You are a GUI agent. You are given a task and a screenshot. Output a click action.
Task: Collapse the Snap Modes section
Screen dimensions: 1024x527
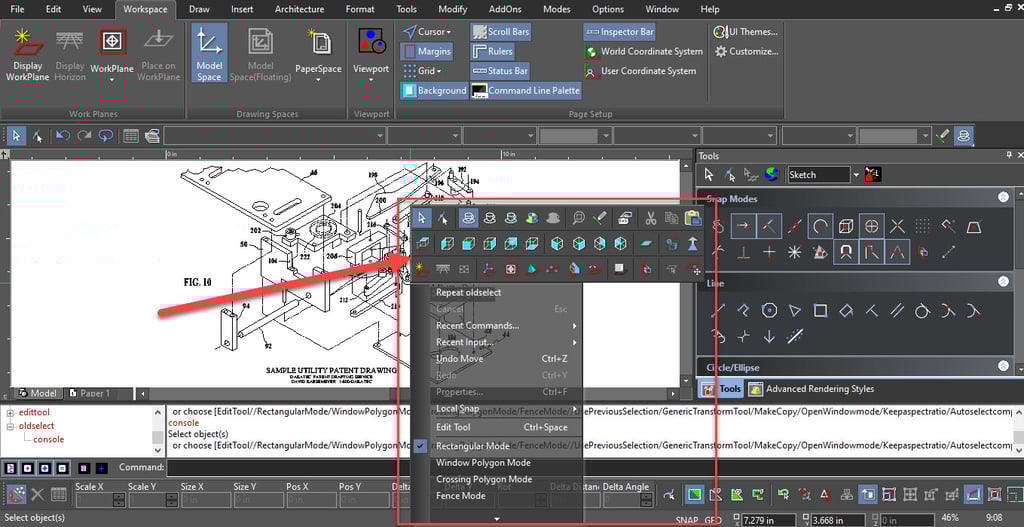(x=1003, y=197)
